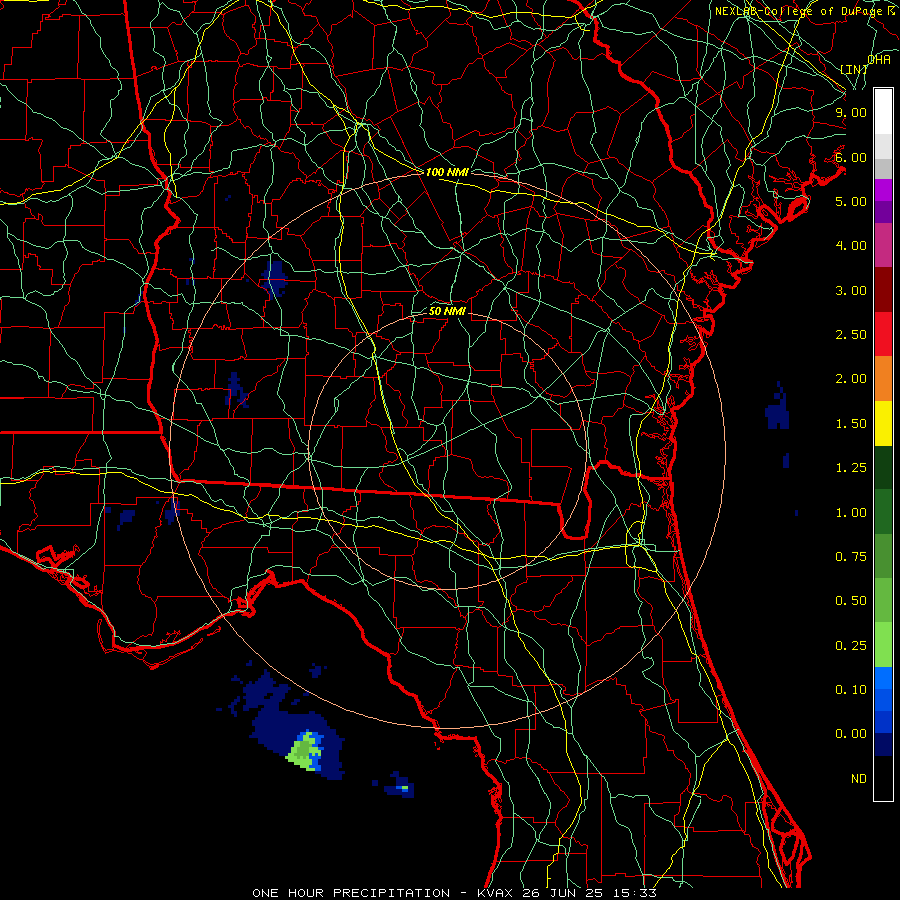900x900 pixels.
Task: Click the 'ONE HOUR PRECIPITATION' title text
Action: coord(351,893)
